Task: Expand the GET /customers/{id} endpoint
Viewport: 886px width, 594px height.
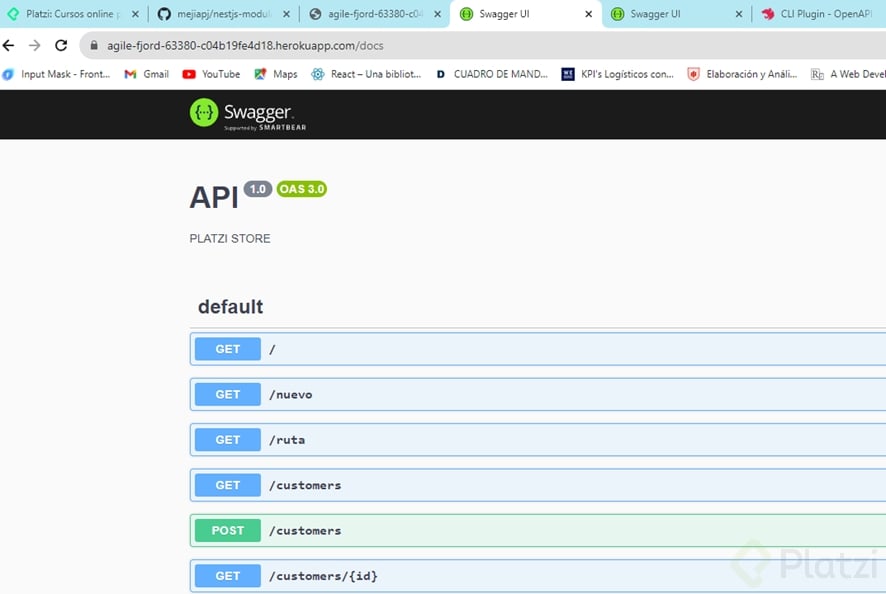Action: (x=537, y=576)
